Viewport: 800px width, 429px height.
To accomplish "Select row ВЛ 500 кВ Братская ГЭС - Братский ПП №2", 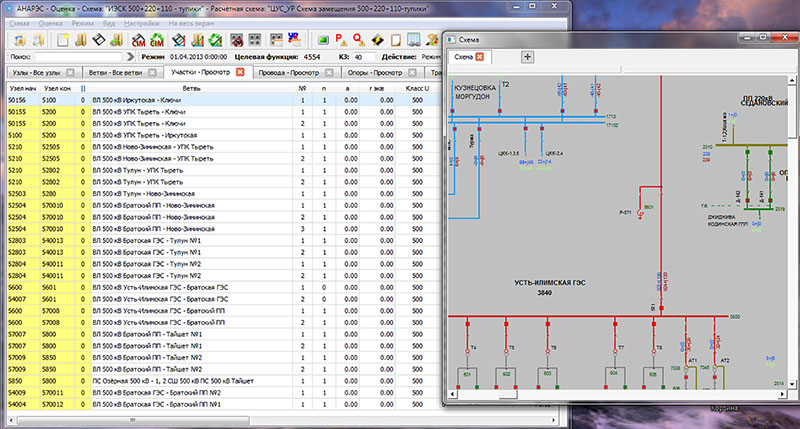I will (223, 393).
